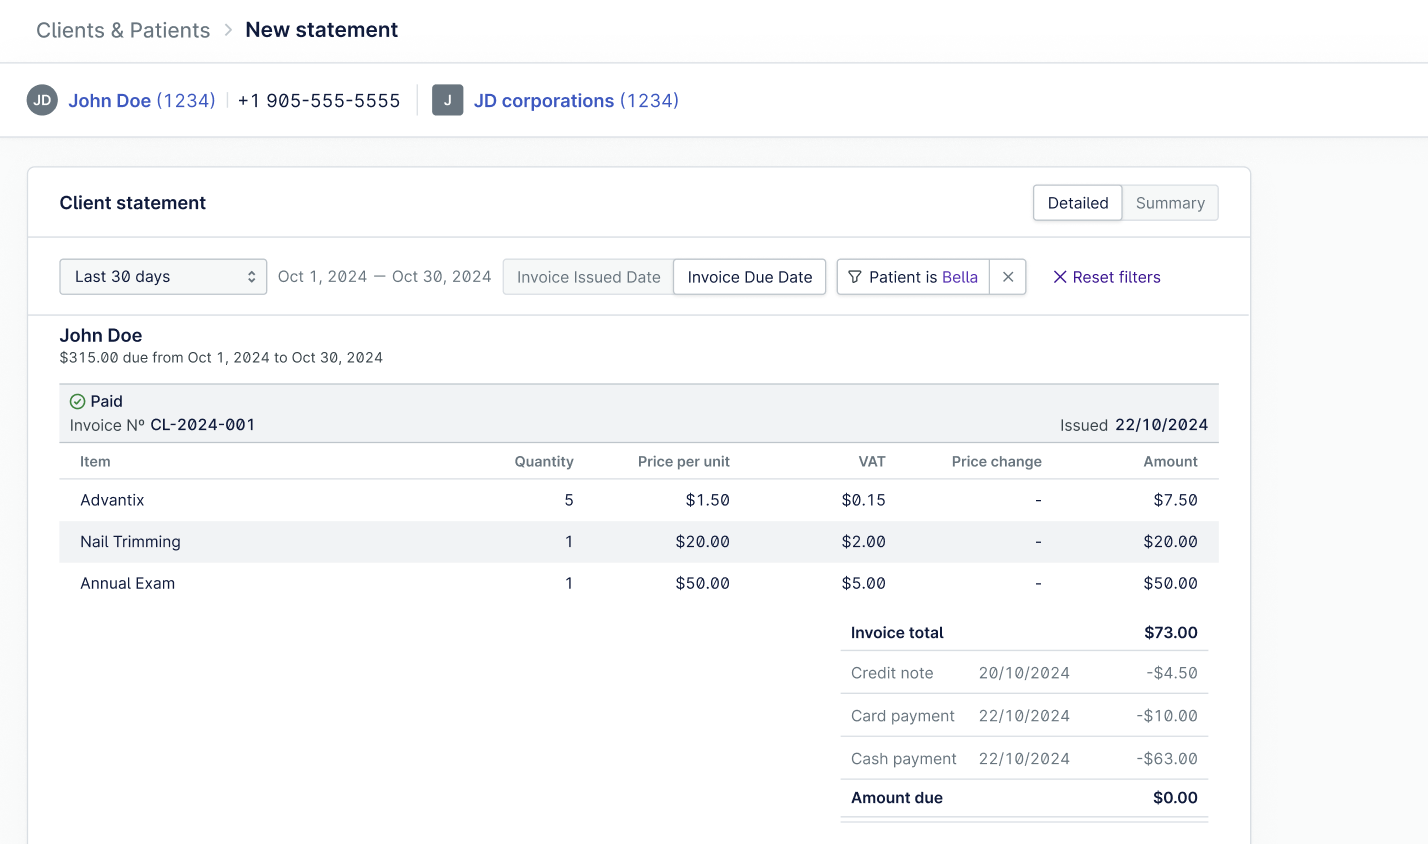Click the J avatar icon for JD corporations
This screenshot has width=1428, height=844.
point(447,100)
